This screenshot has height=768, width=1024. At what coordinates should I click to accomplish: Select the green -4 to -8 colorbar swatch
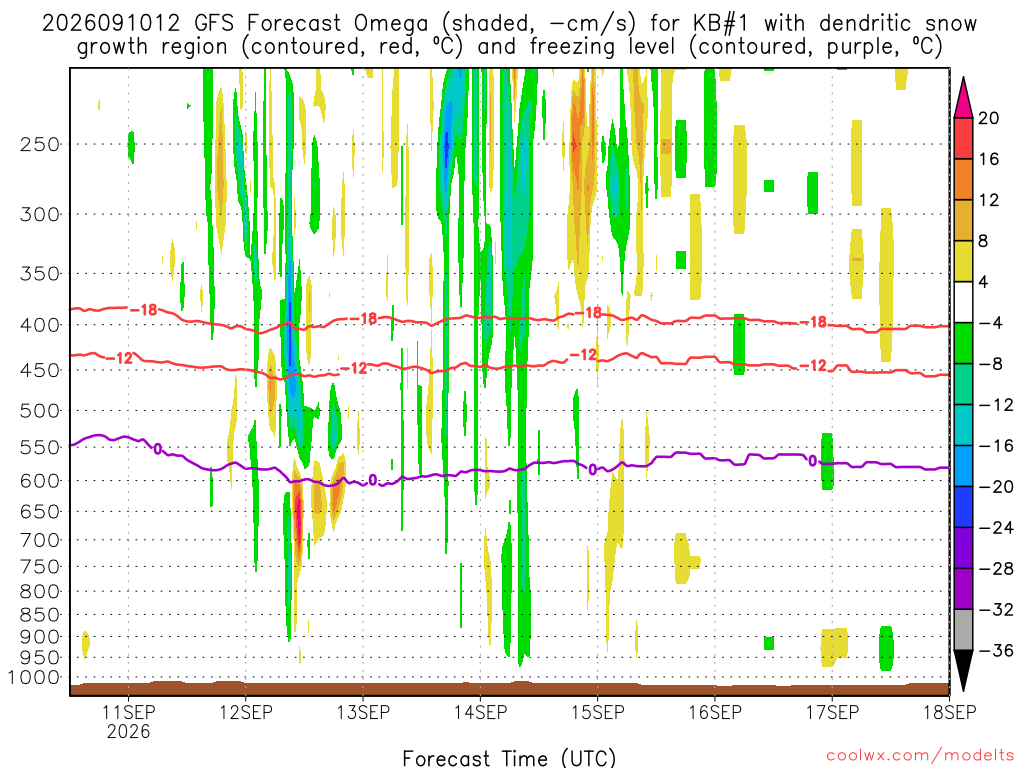coord(963,344)
